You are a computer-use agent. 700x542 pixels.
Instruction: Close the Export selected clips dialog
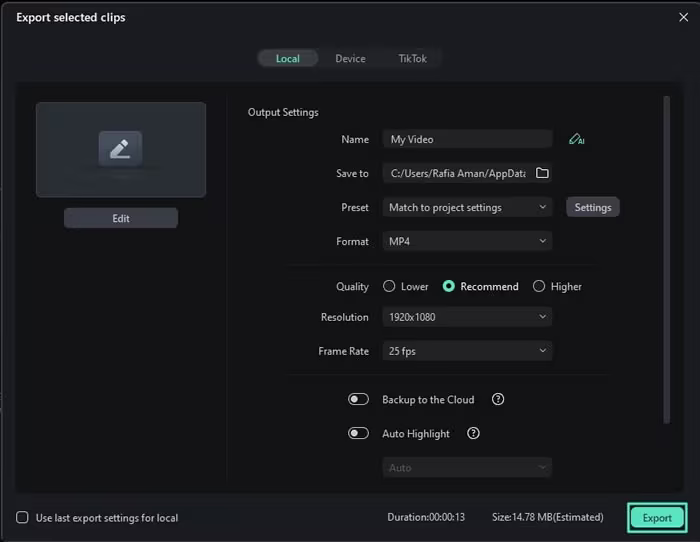684,17
